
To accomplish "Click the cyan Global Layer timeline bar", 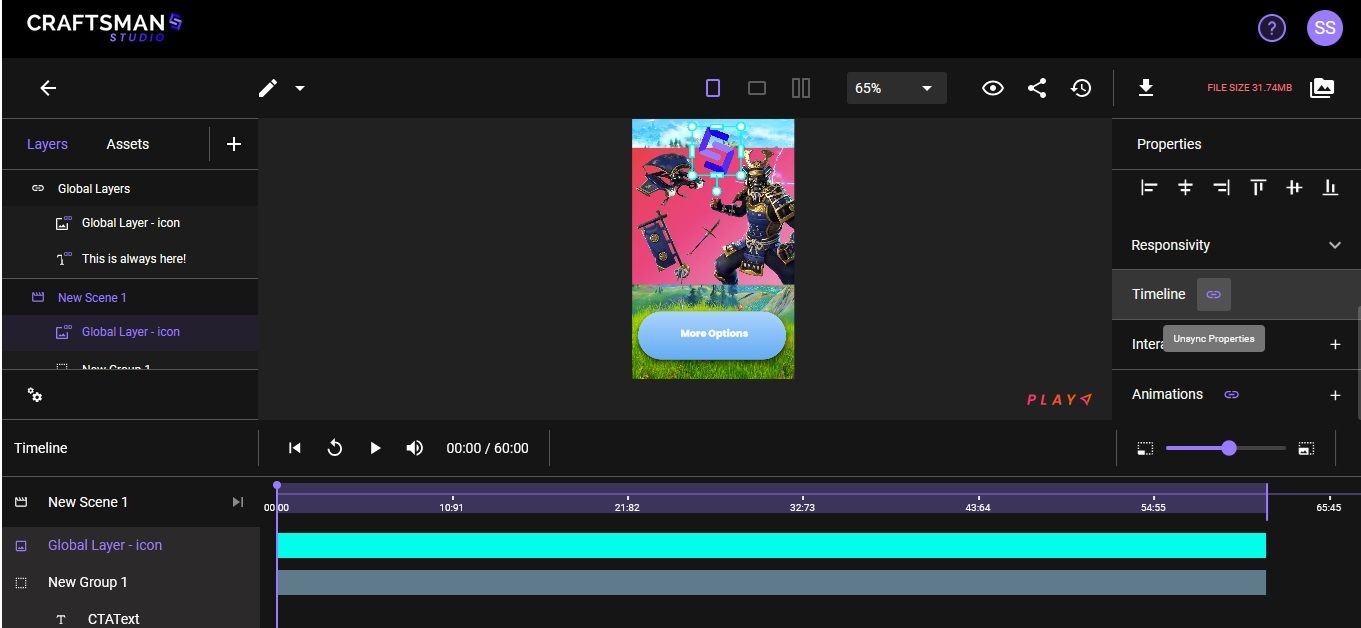I will [771, 545].
